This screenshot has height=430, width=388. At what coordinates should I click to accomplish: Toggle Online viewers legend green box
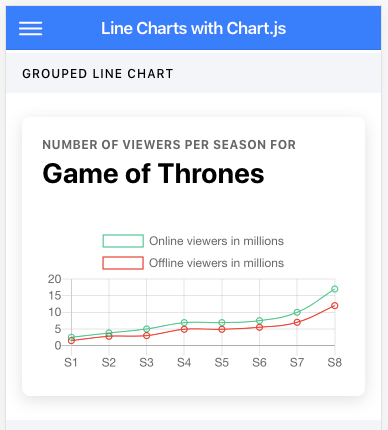(123, 241)
